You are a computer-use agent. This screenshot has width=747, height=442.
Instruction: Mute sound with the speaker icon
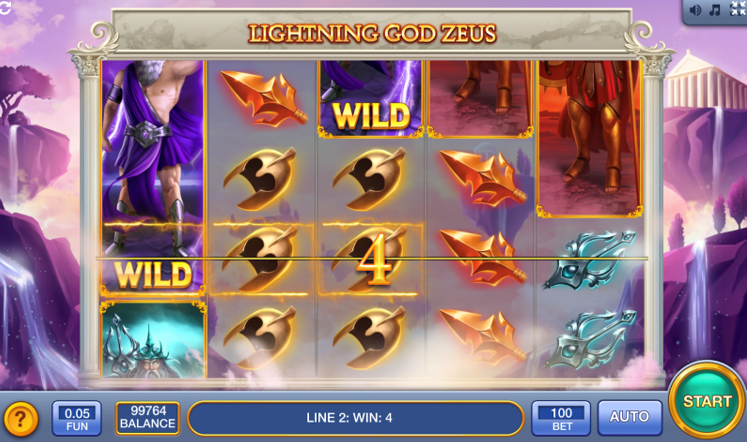(695, 10)
